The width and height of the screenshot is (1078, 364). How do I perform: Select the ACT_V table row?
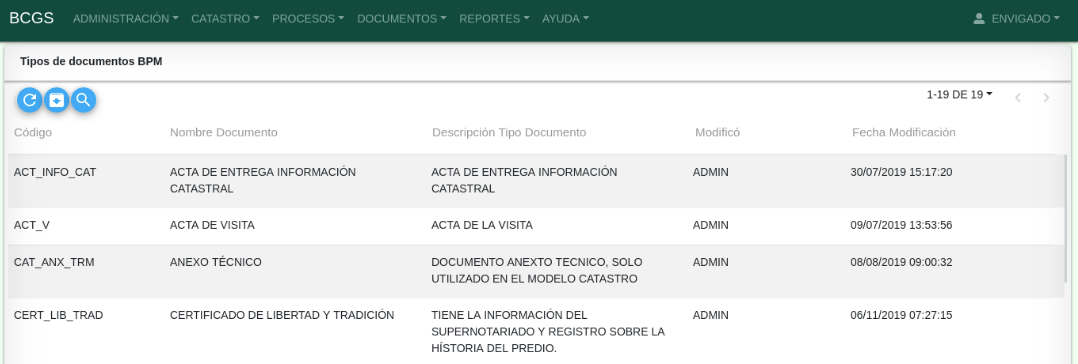coord(536,226)
